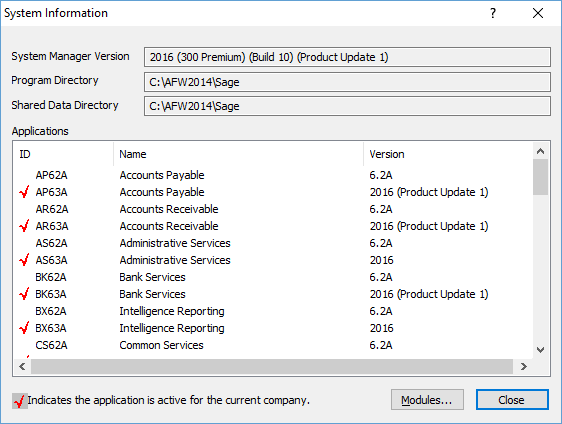The width and height of the screenshot is (562, 424).
Task: Click Intelligence Reporting name in BX62A row
Action: (172, 311)
